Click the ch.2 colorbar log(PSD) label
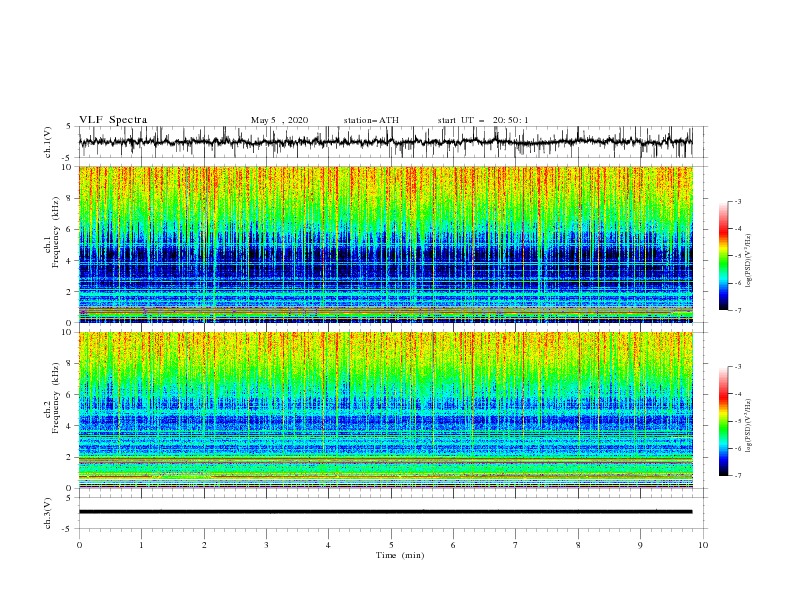 tap(748, 426)
